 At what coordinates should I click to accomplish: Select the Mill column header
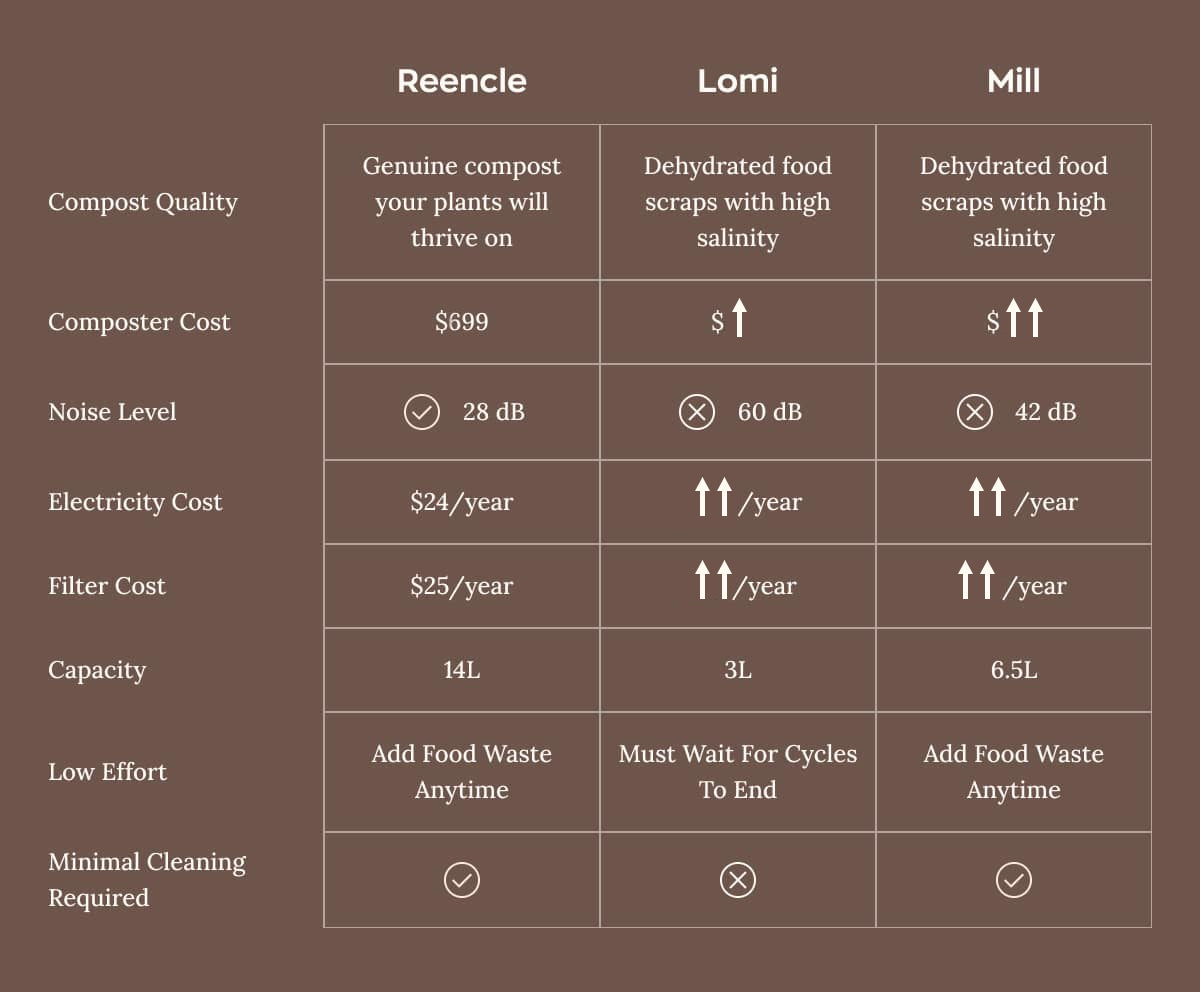pos(1014,81)
